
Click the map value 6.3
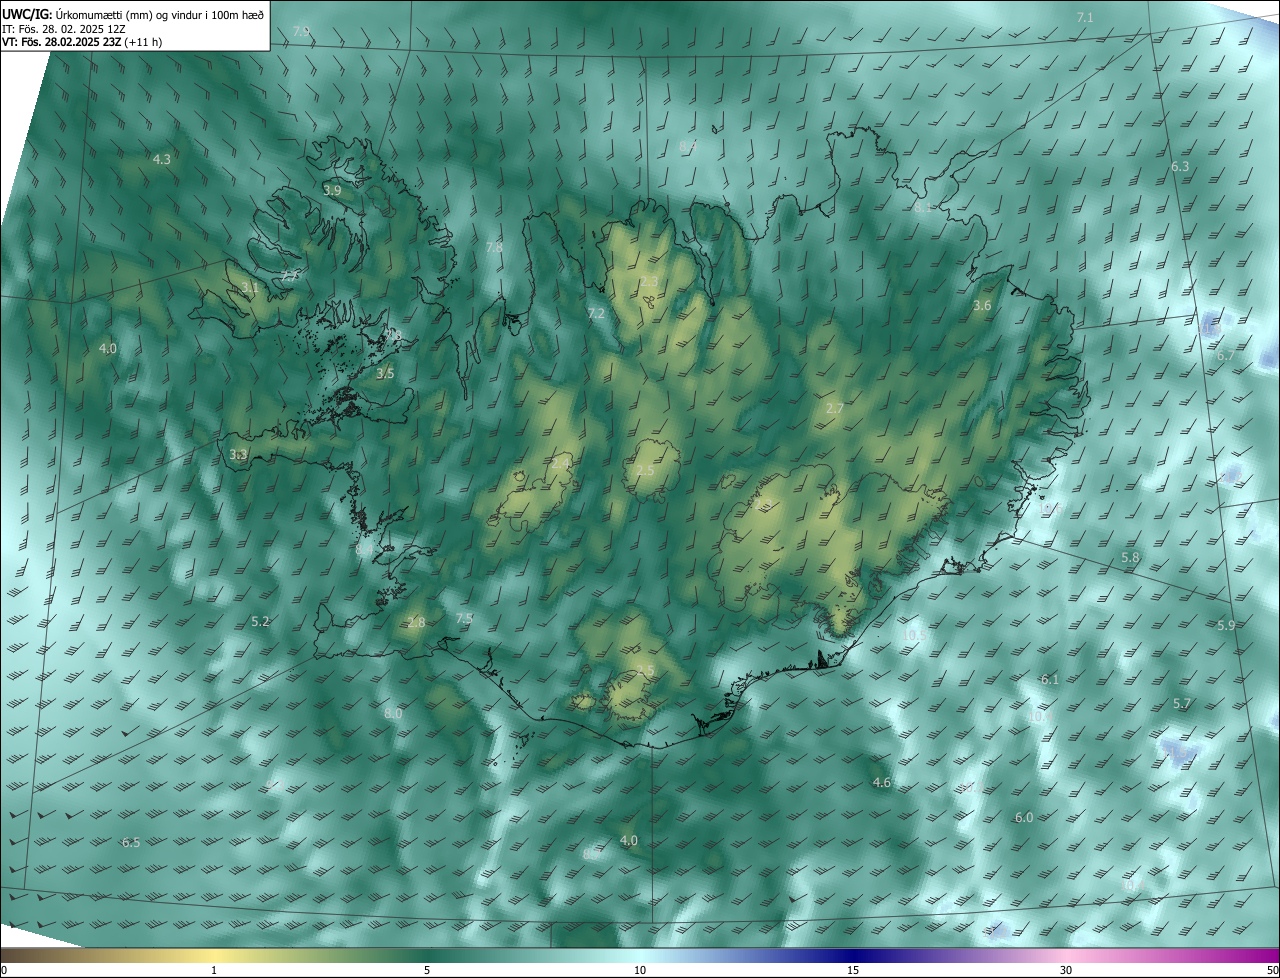(x=1180, y=166)
